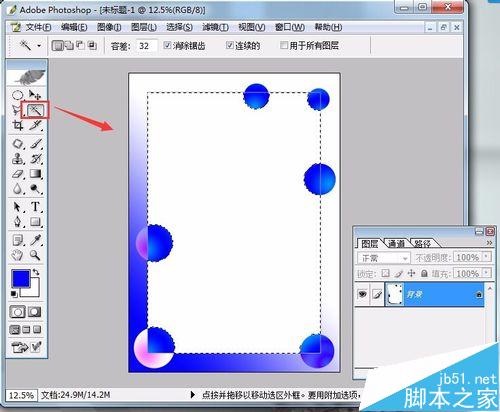
Task: Open the 编辑 menu
Action: (x=74, y=27)
